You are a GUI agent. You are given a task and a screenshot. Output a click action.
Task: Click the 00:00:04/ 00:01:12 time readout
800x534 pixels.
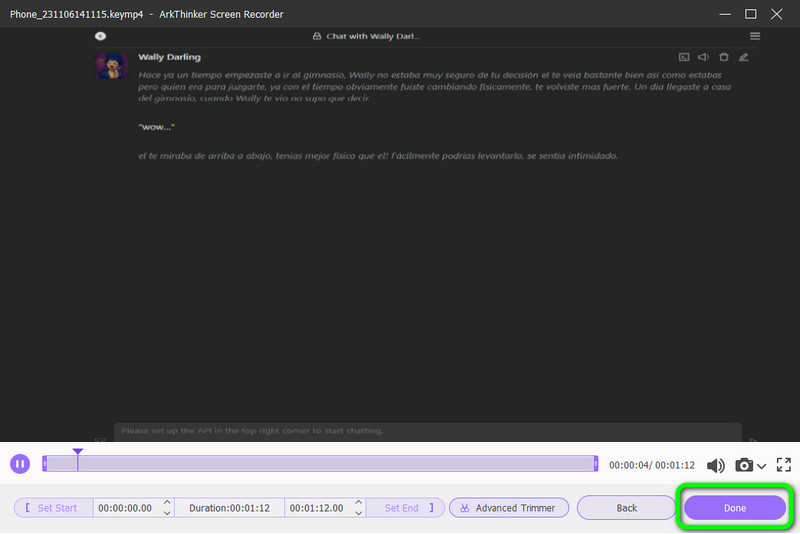(x=652, y=465)
